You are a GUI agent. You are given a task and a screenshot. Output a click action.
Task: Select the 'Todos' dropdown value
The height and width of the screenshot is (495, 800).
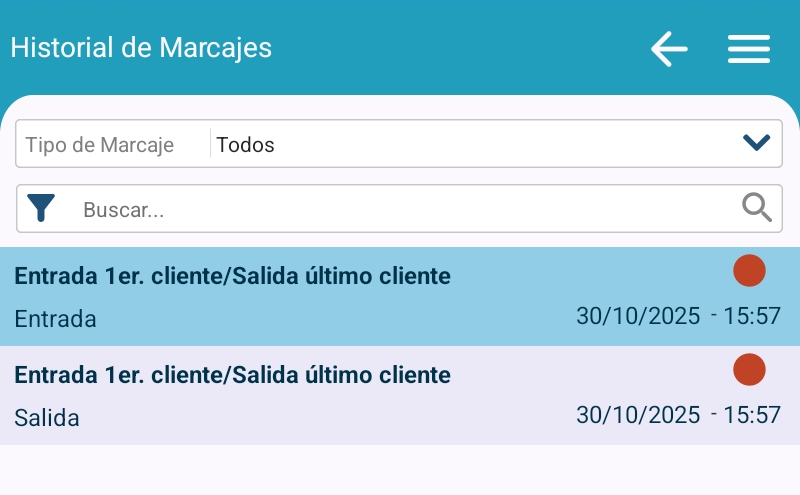[x=246, y=145]
